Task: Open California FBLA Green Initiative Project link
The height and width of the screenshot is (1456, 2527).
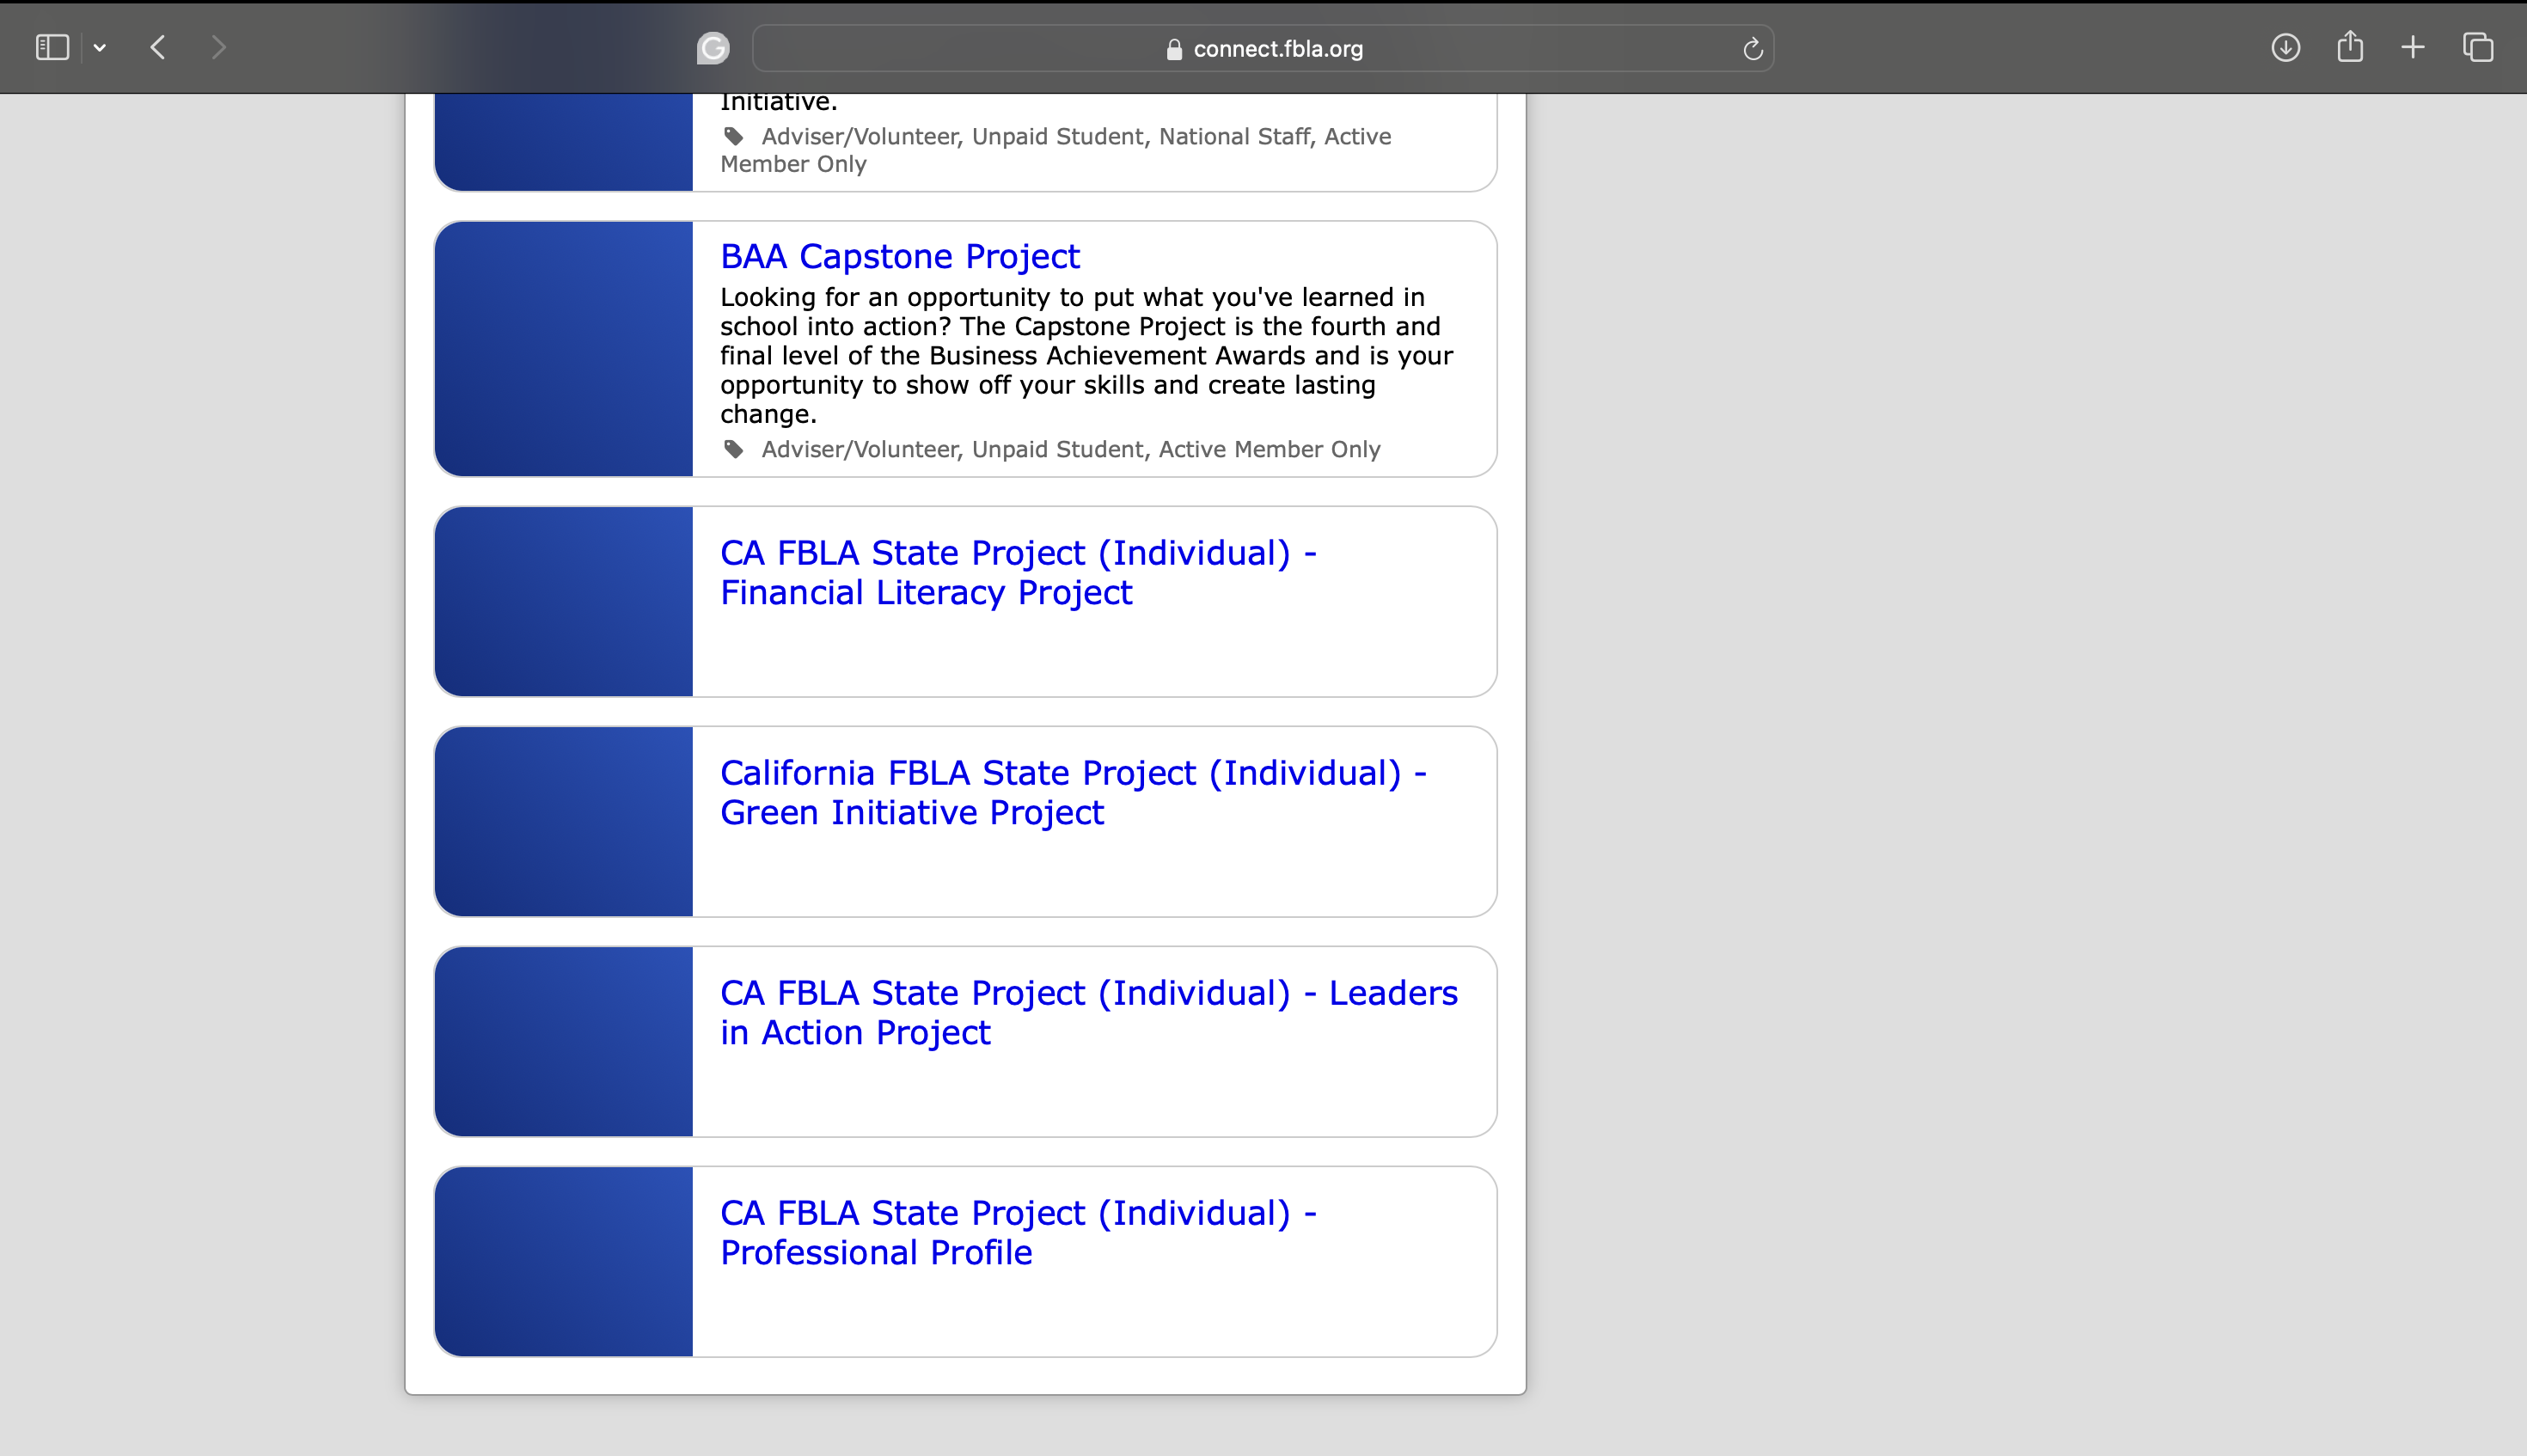Action: point(1073,793)
